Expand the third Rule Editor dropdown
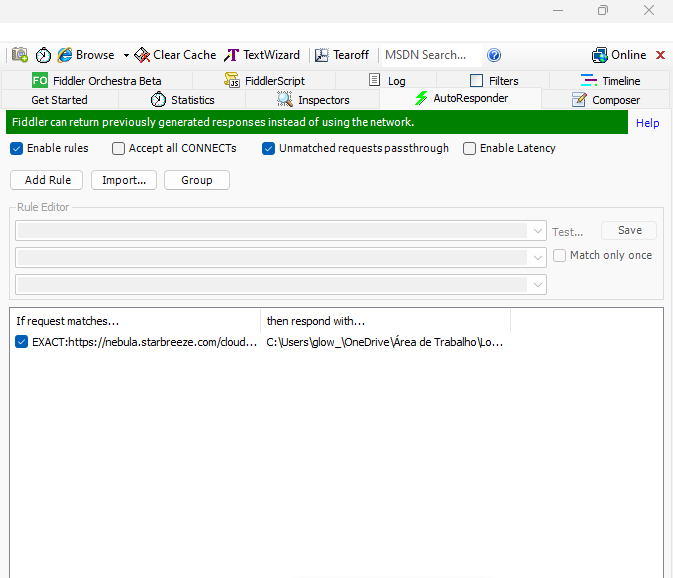This screenshot has width=673, height=578. point(537,285)
